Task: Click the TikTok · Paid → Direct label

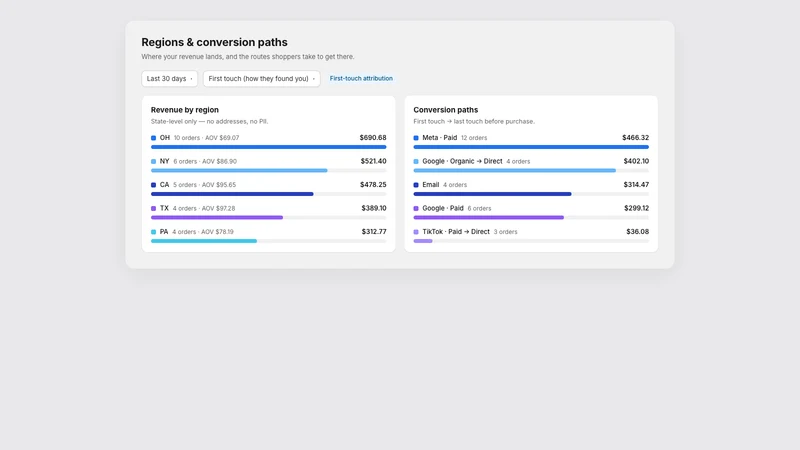Action: (456, 232)
